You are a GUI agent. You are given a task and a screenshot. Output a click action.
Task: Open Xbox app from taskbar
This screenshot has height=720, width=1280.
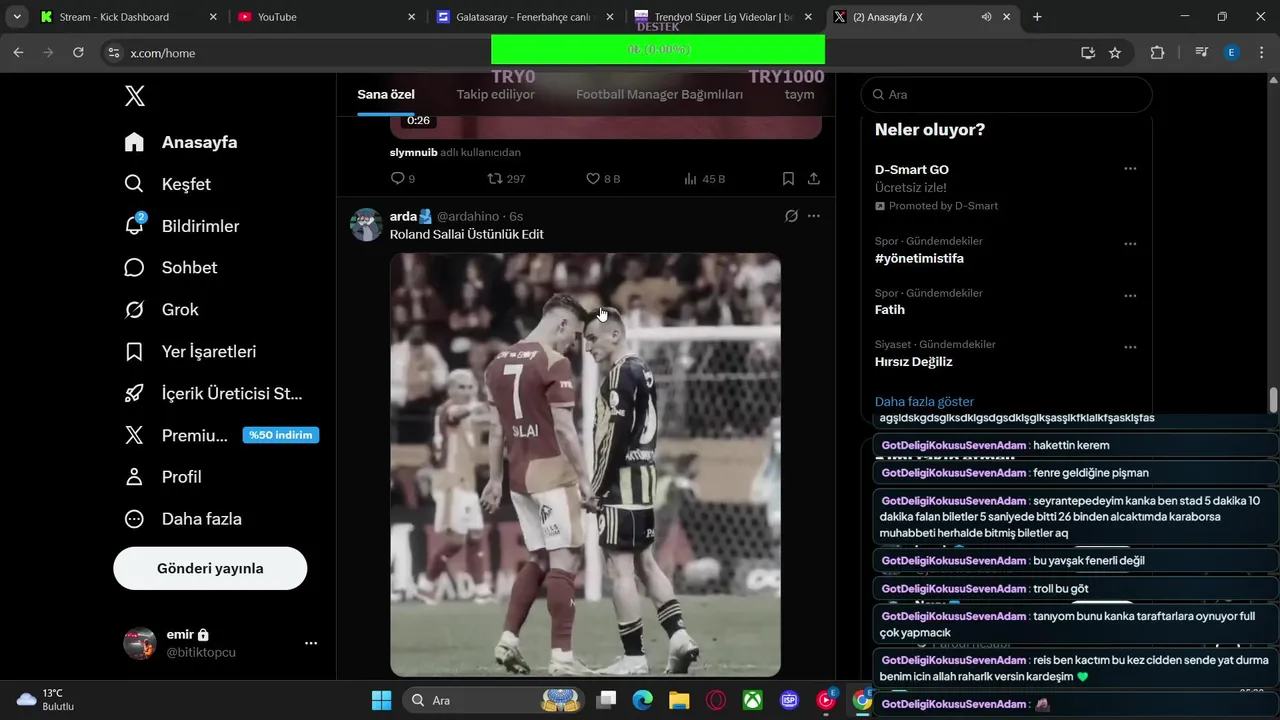click(x=752, y=700)
